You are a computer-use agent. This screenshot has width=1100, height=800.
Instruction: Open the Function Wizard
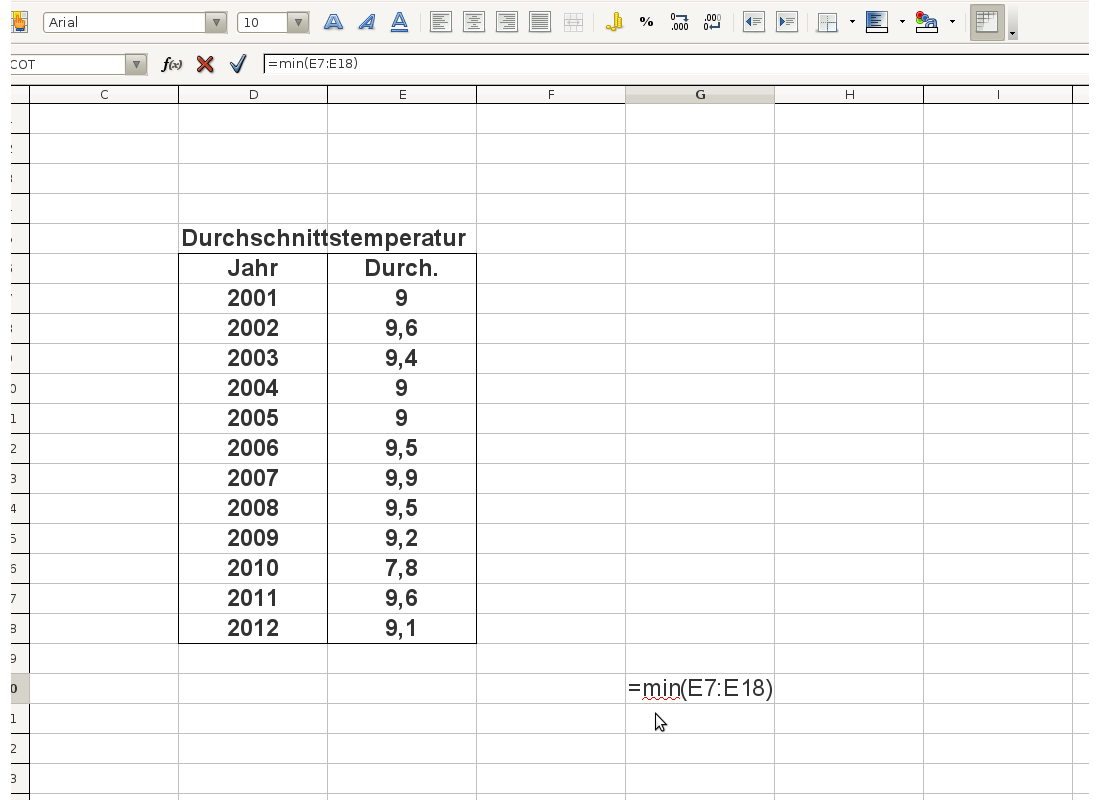(x=172, y=64)
